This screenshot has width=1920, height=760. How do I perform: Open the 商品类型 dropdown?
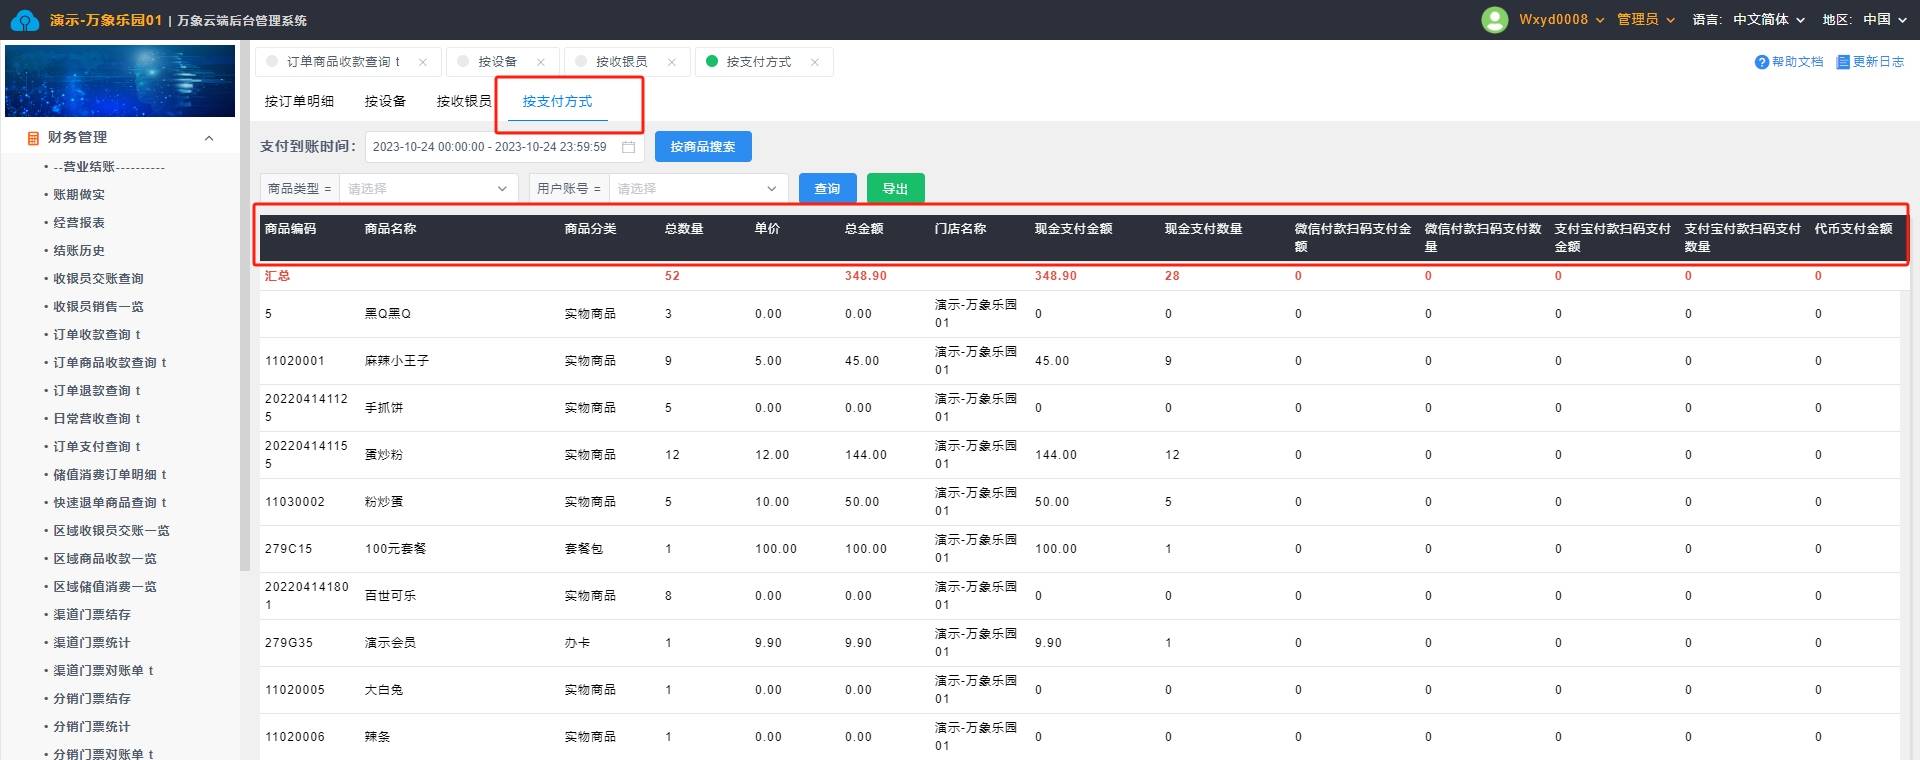[427, 189]
